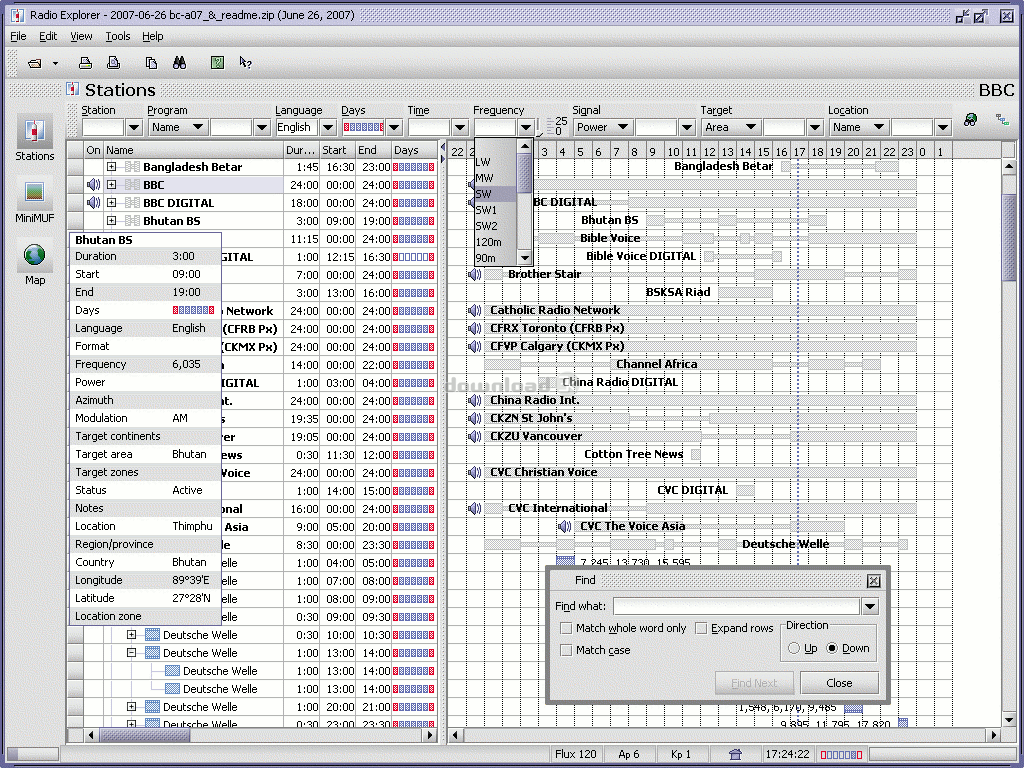Screen dimensions: 1024x768
Task: Choose SW in the Frequency dropdown list
Action: click(x=496, y=194)
